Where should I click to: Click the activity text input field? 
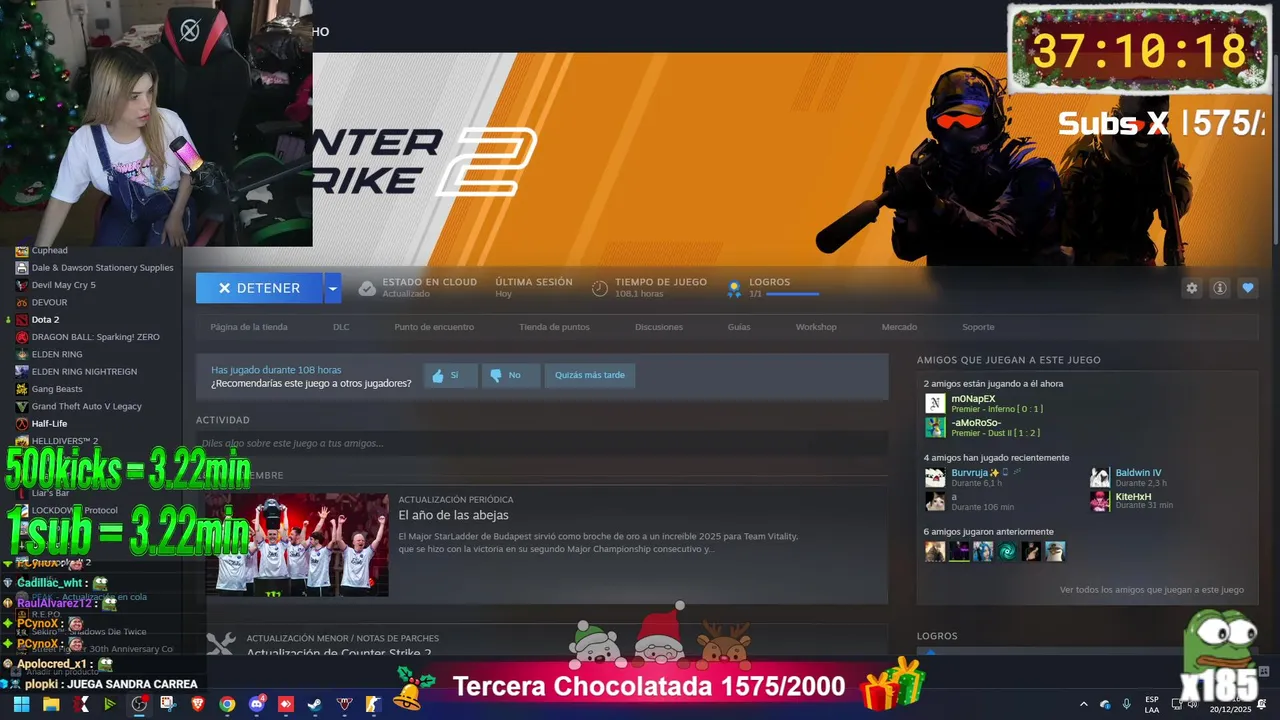[542, 443]
